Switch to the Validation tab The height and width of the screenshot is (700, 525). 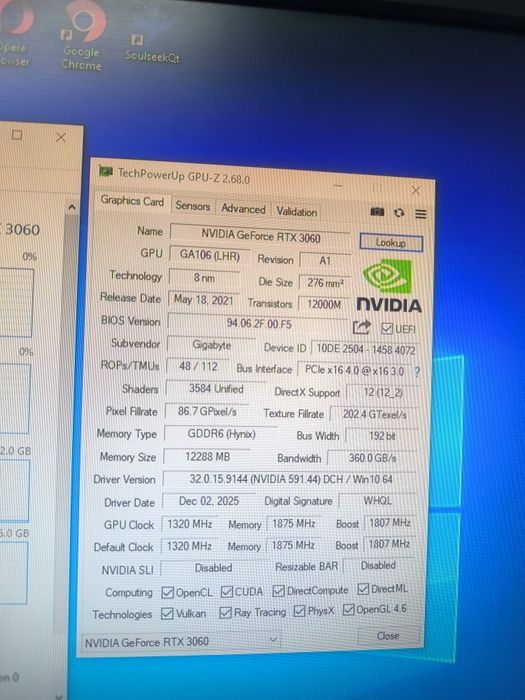pos(296,211)
